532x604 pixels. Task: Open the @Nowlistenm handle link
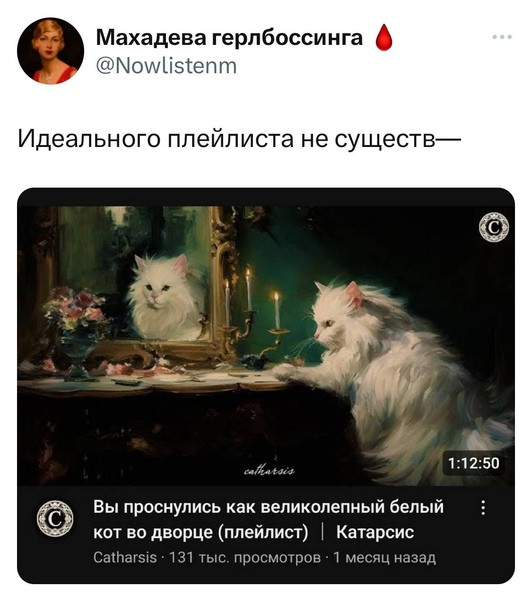[x=166, y=66]
